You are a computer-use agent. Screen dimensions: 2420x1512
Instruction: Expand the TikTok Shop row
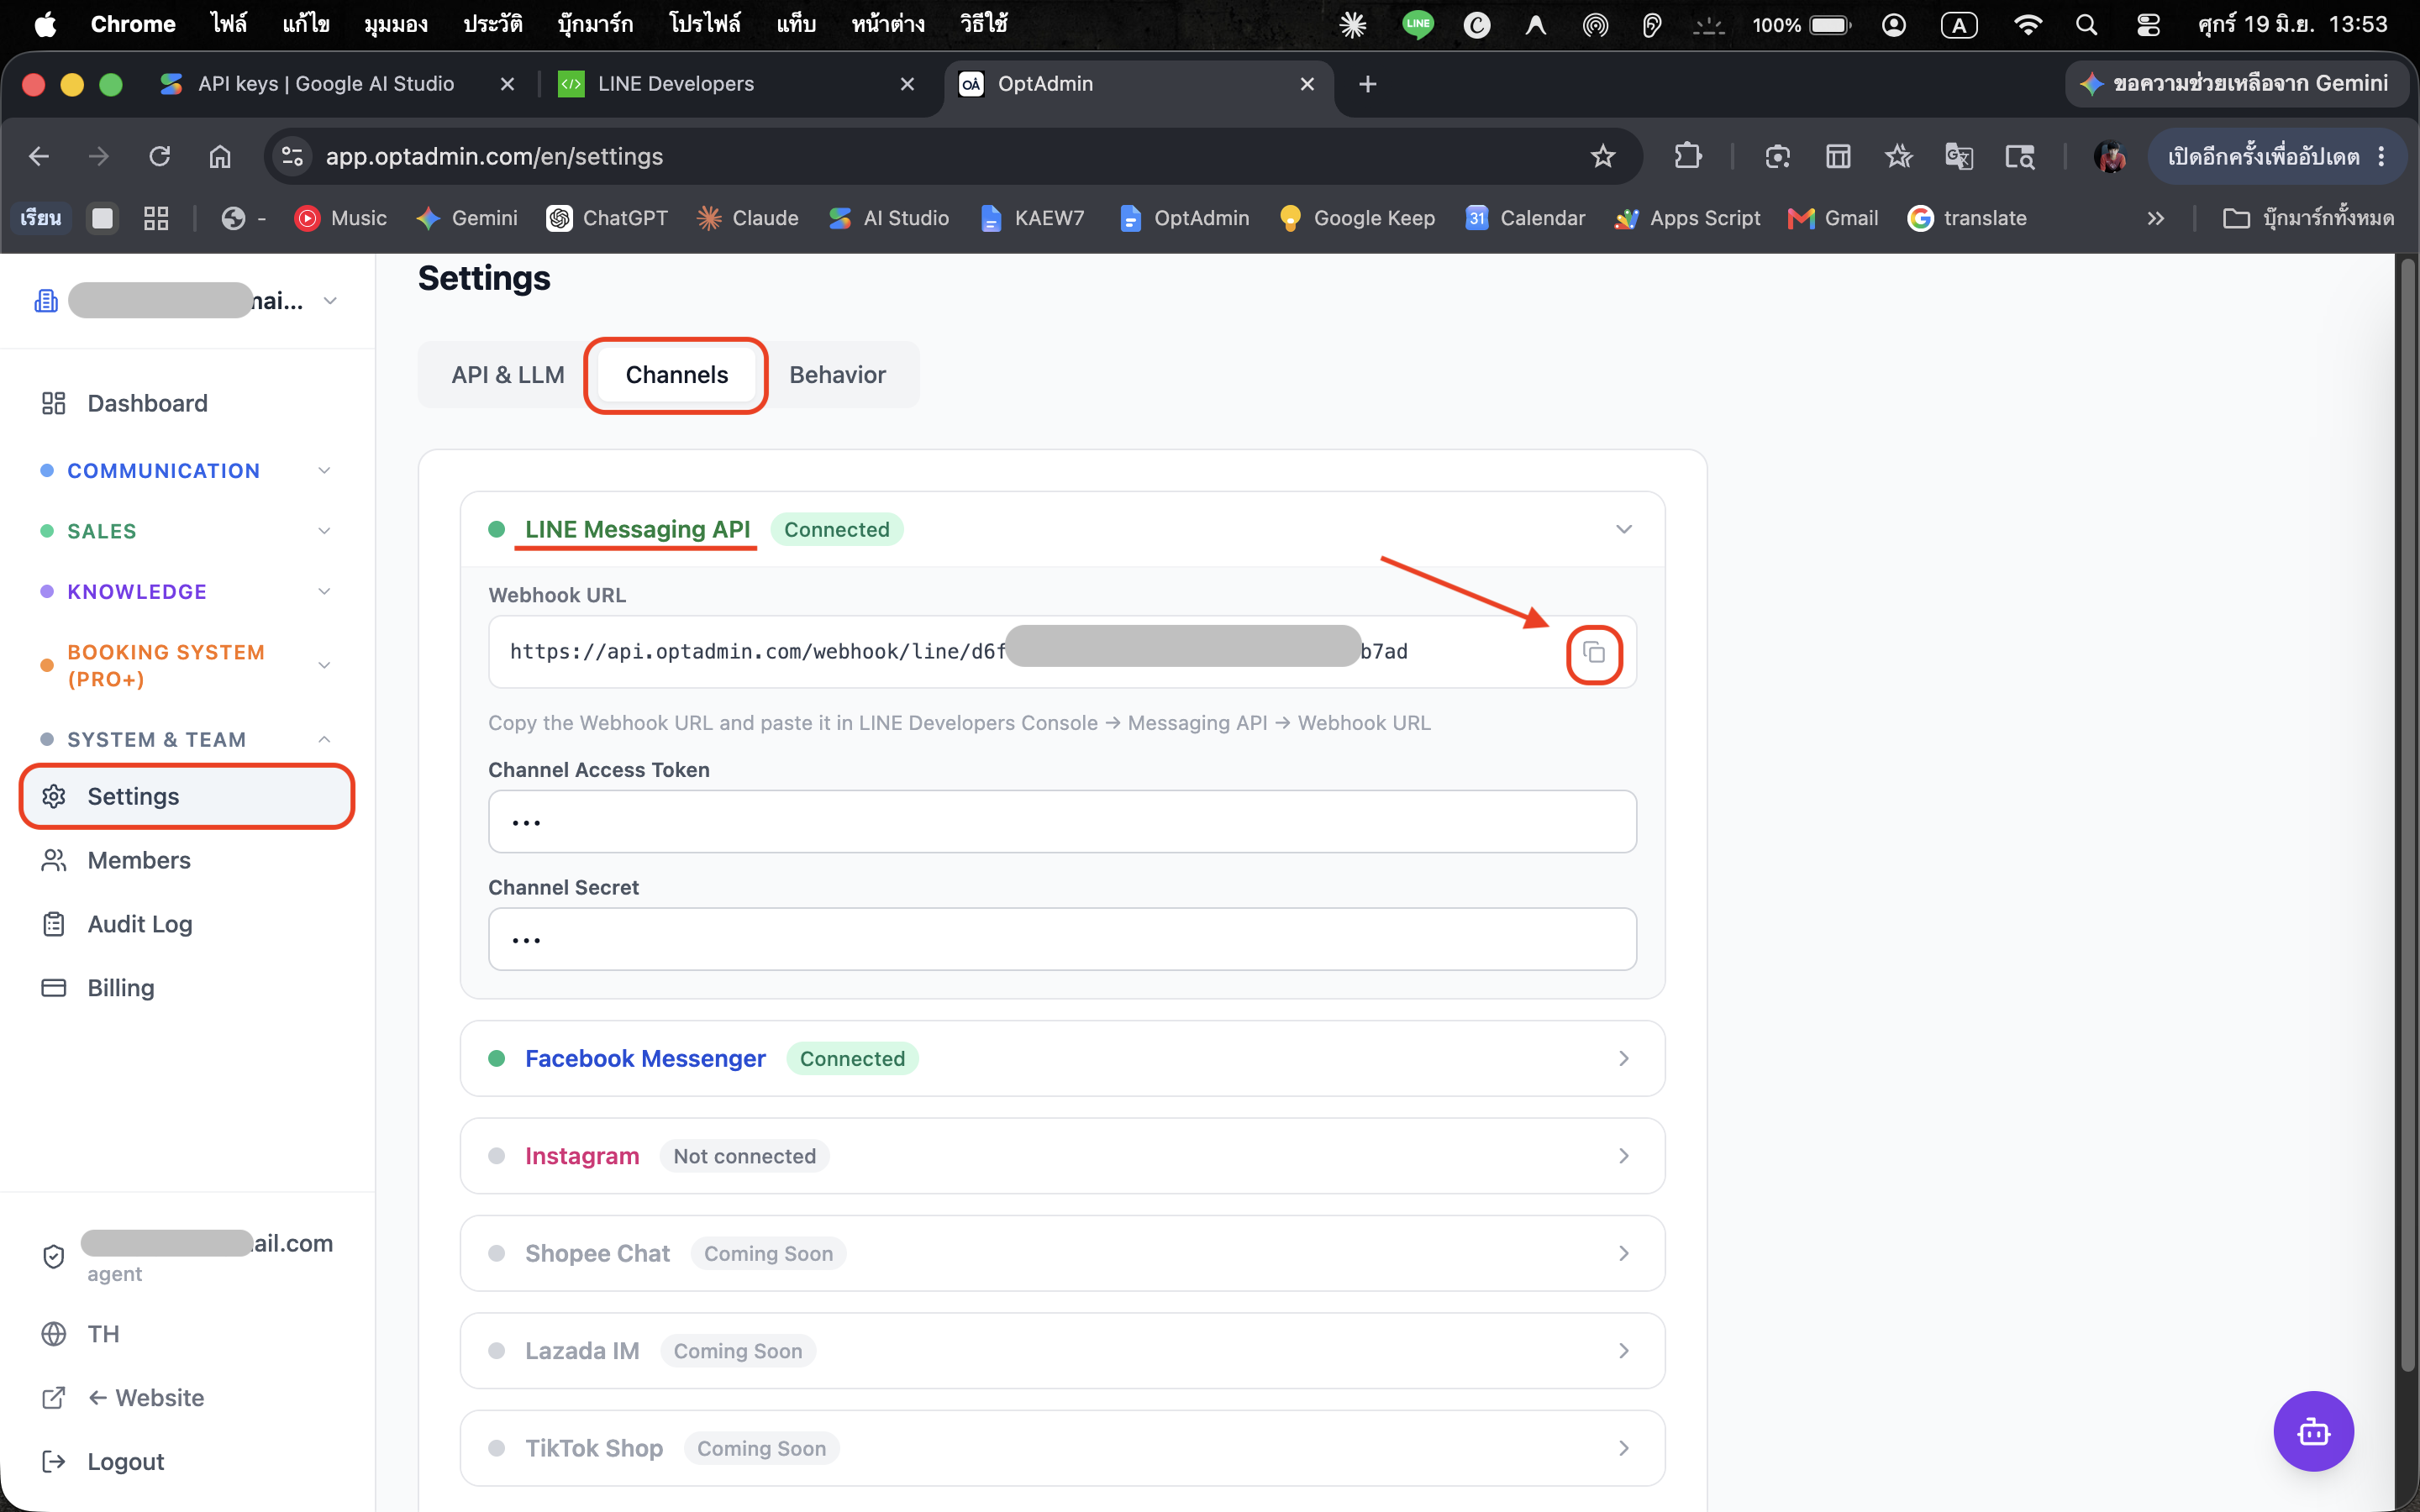[1062, 1448]
